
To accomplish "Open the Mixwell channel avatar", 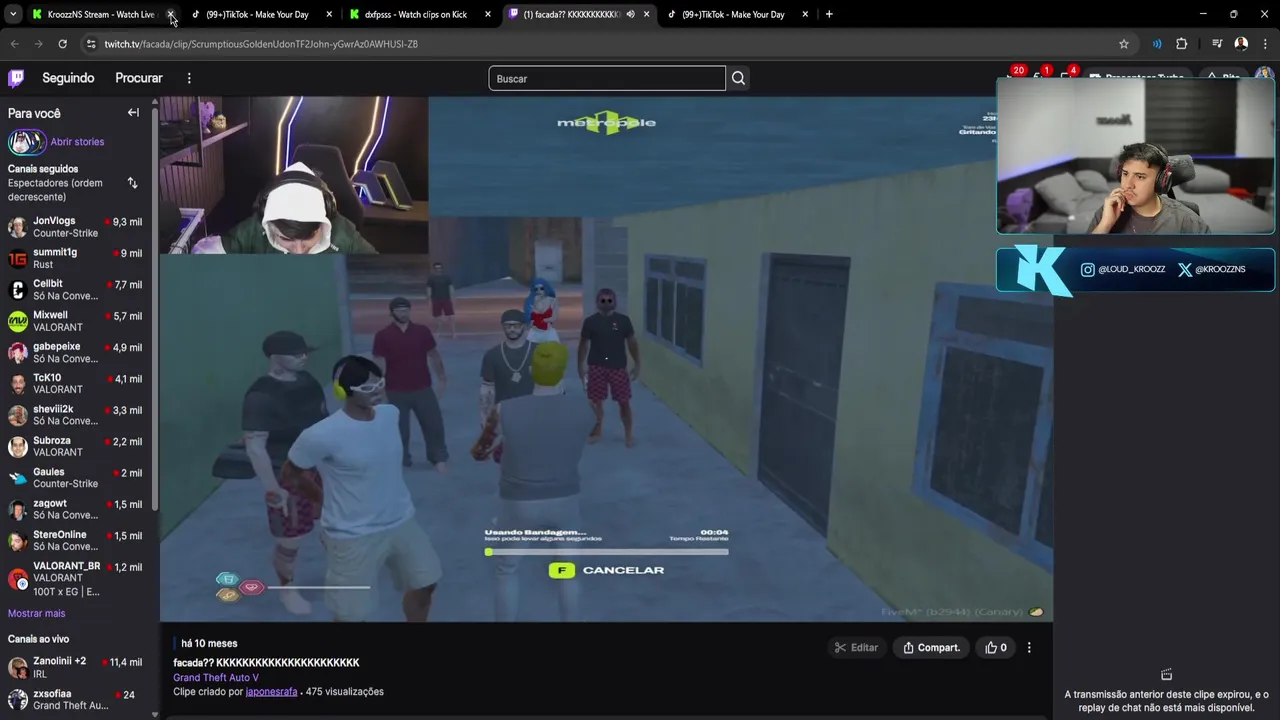I will point(17,321).
